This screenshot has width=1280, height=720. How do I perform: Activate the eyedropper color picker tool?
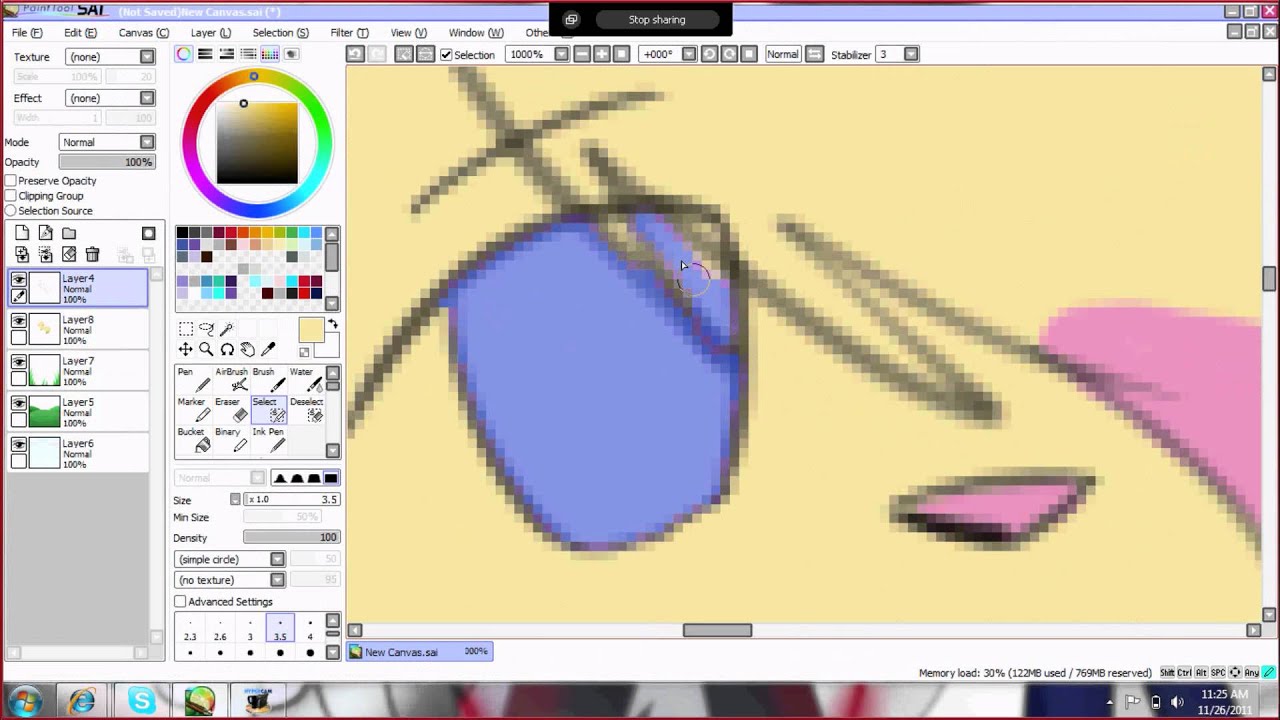268,349
